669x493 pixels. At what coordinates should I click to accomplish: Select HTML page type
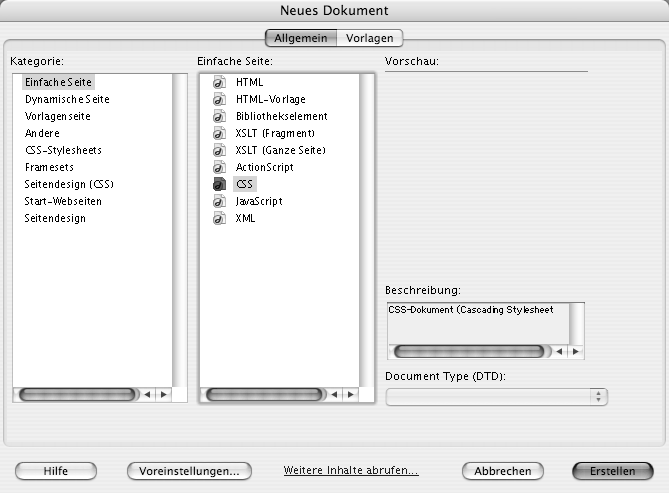(250, 82)
